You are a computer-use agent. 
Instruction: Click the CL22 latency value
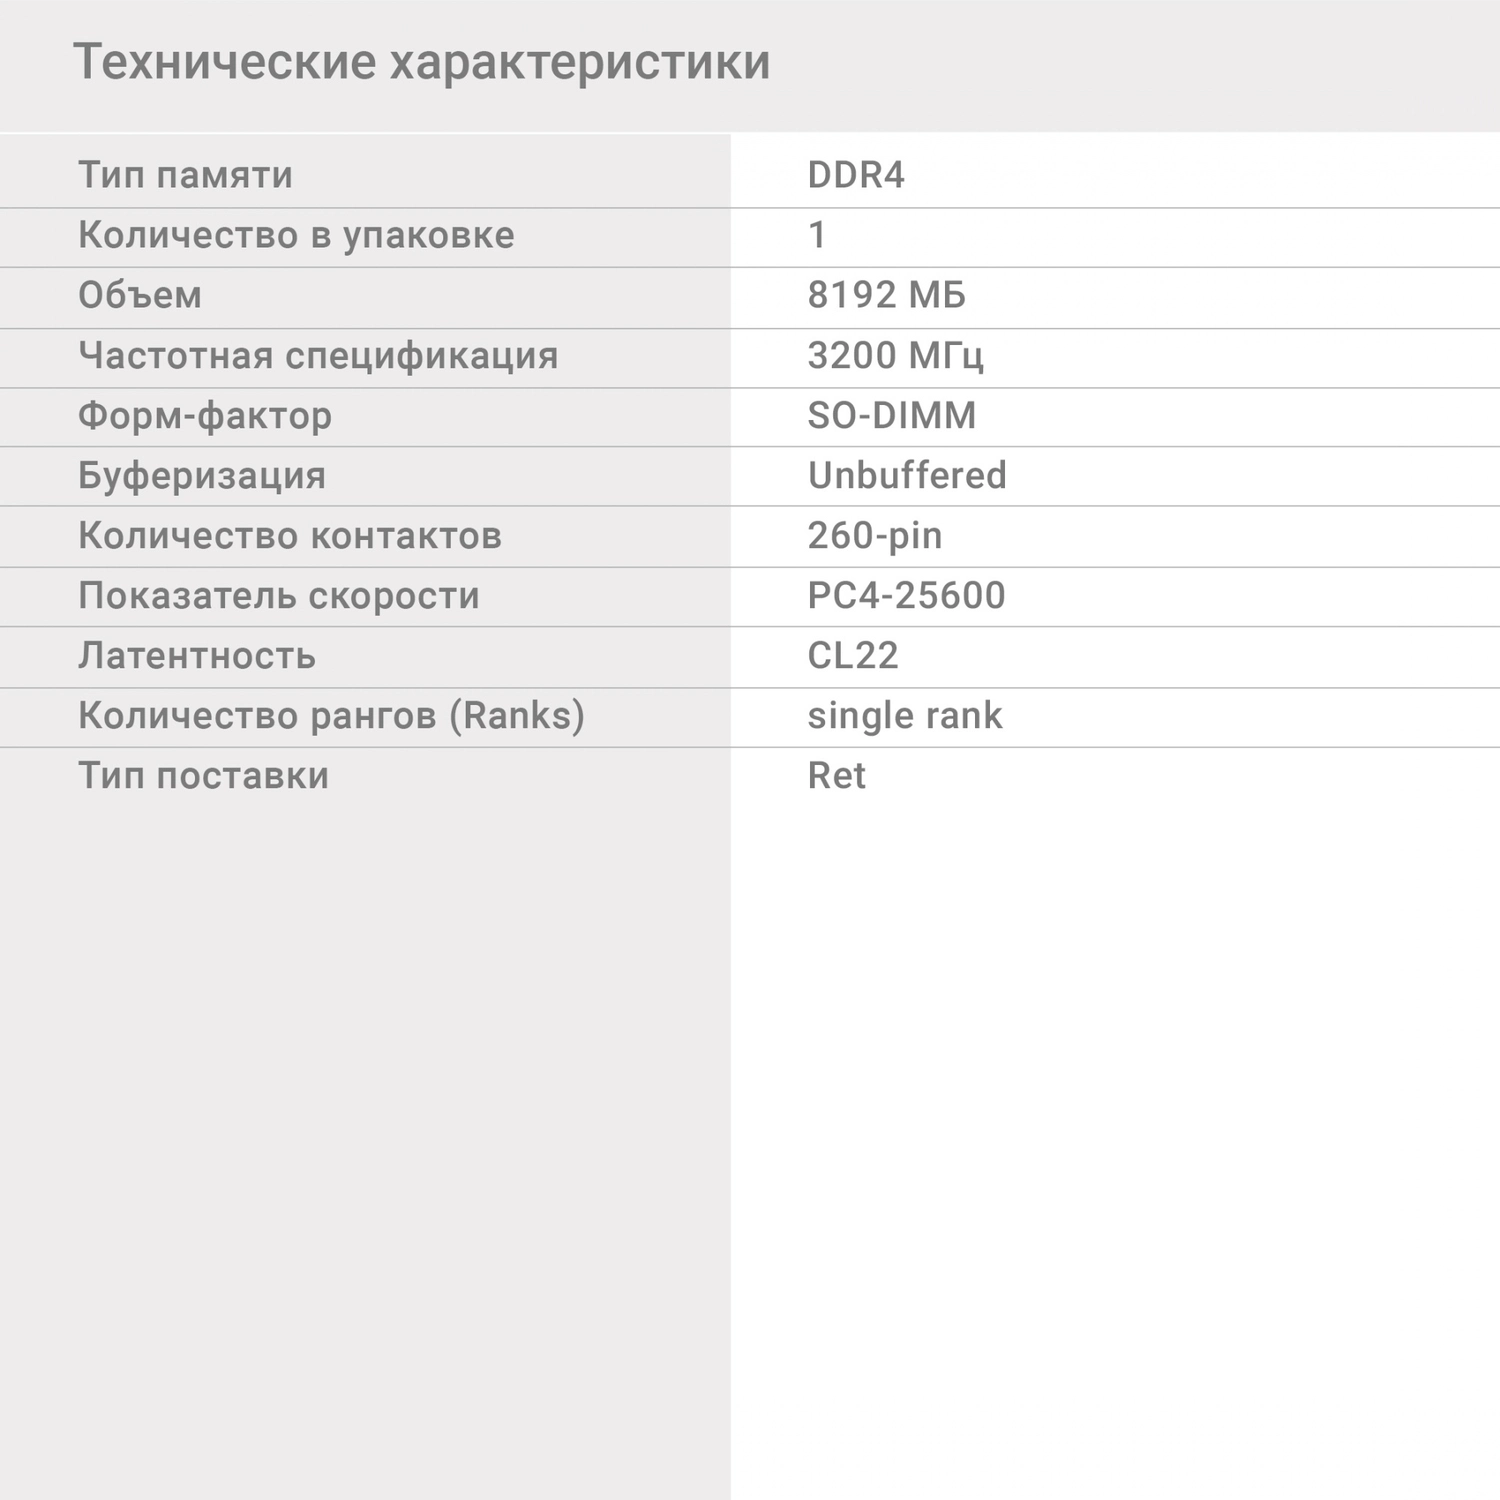point(852,655)
